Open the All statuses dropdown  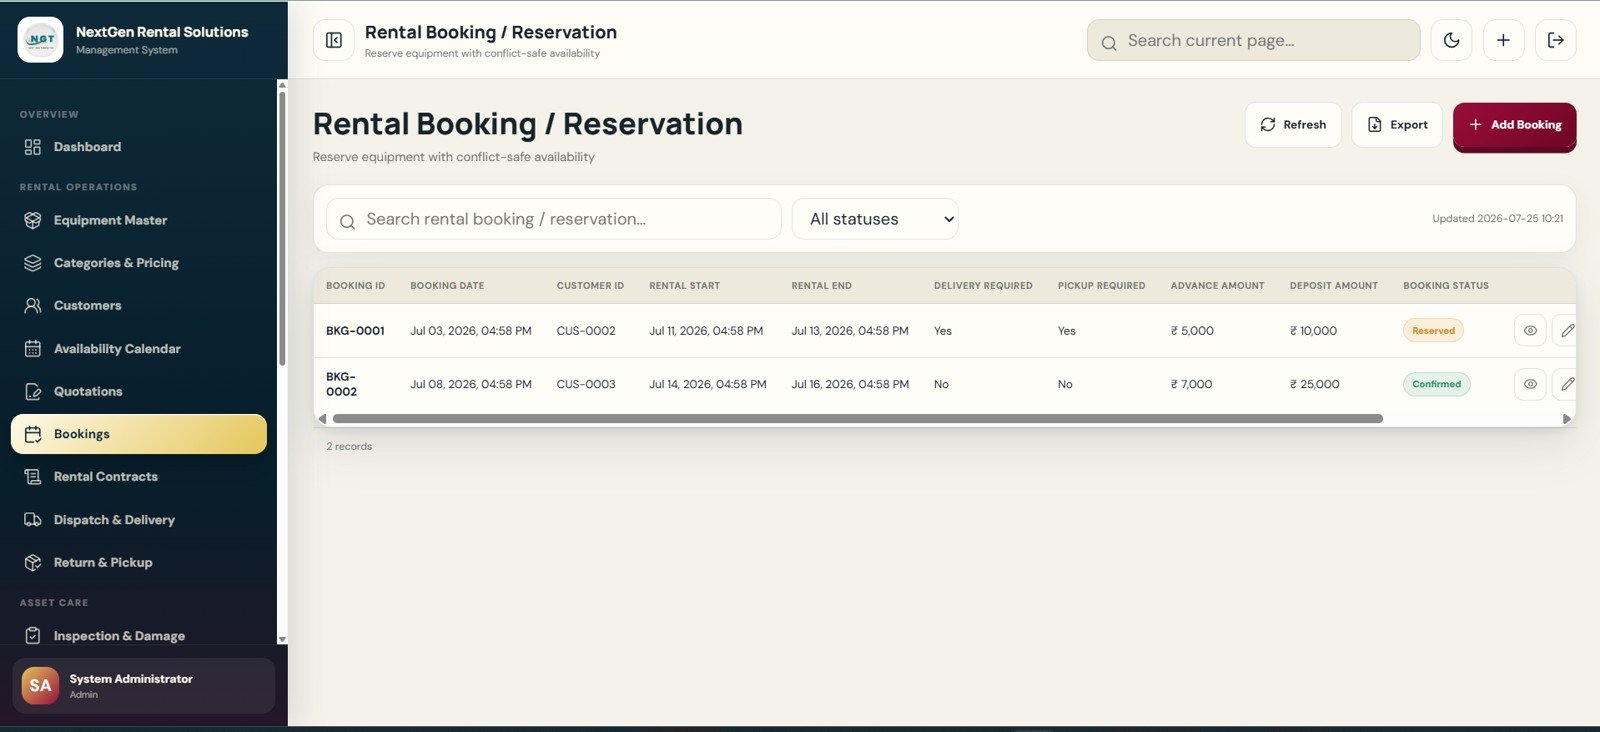coord(875,219)
